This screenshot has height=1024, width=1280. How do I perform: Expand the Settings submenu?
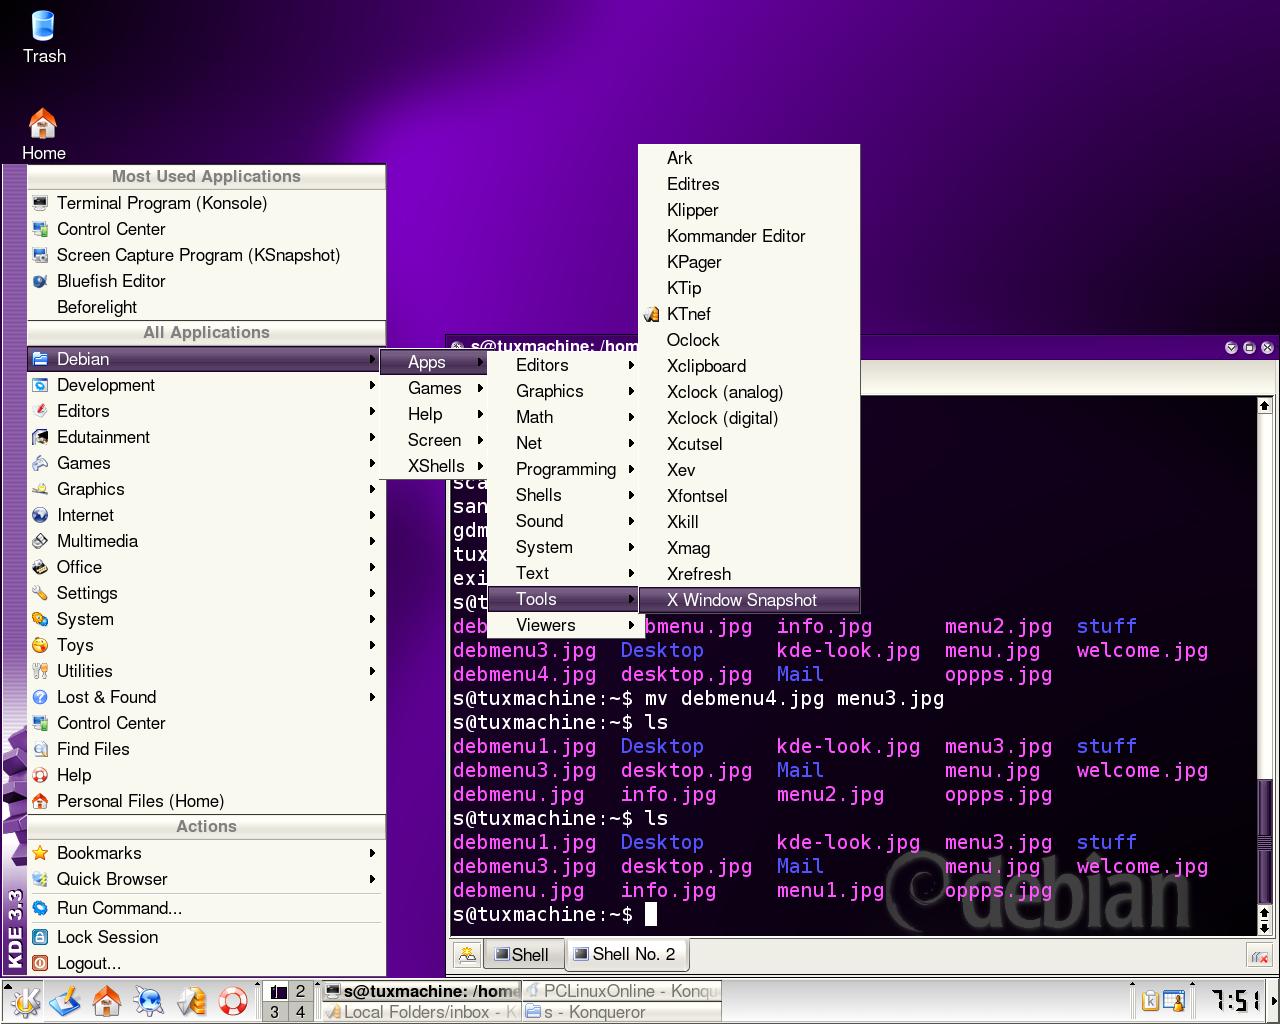pos(206,593)
